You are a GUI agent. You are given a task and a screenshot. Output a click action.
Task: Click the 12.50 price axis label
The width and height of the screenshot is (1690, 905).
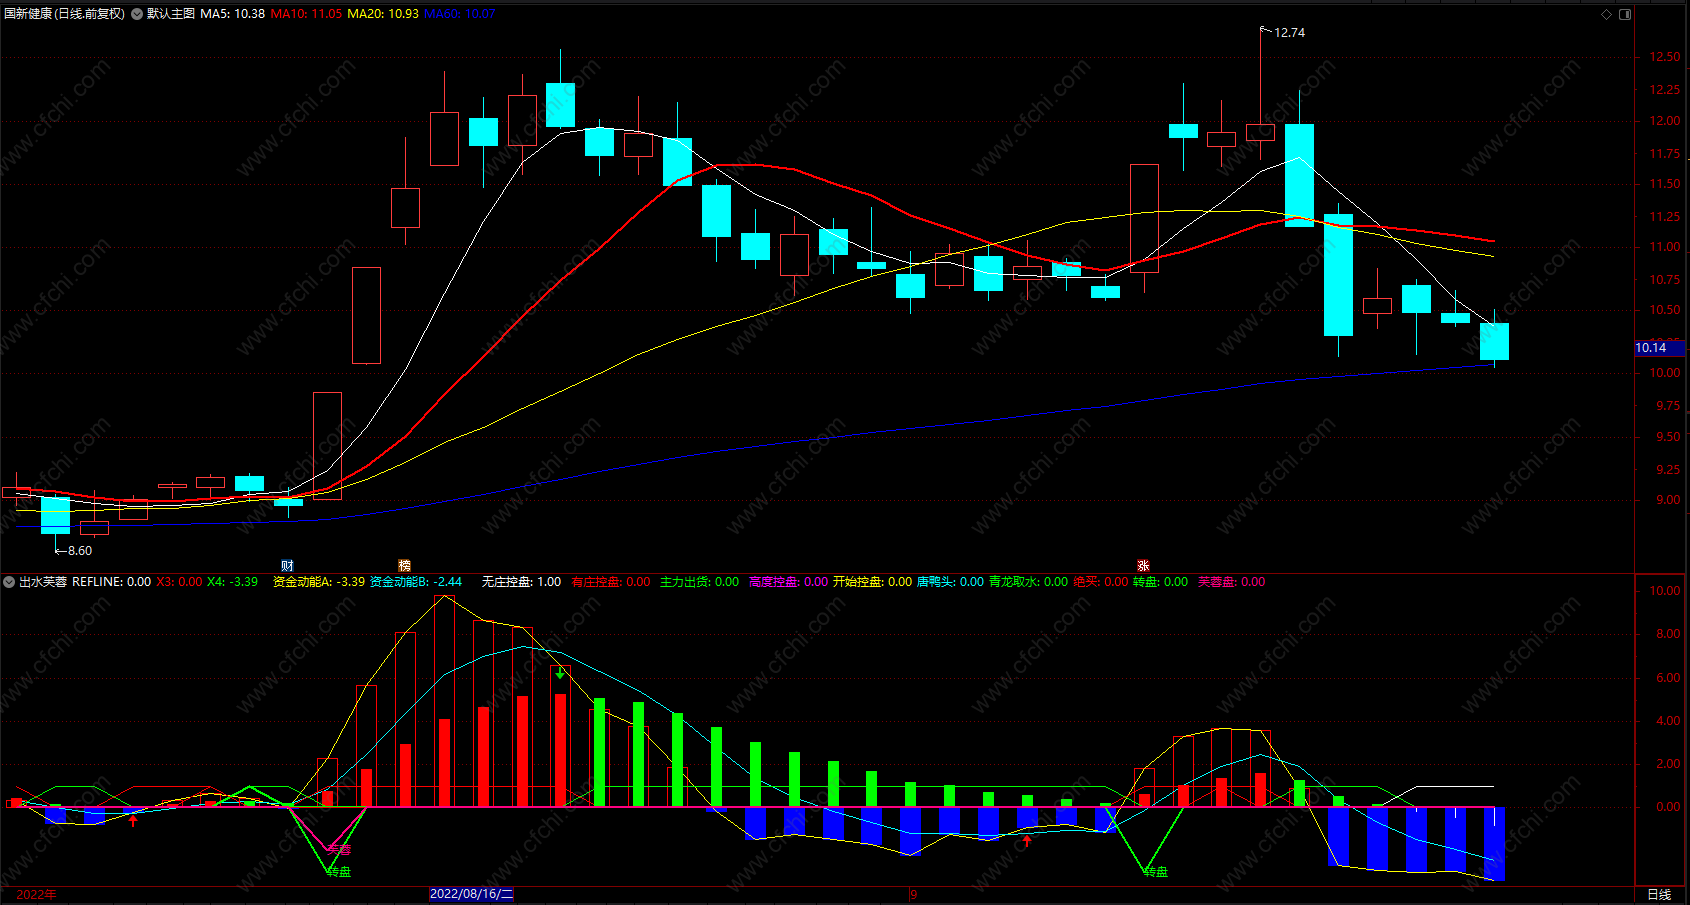pos(1665,57)
